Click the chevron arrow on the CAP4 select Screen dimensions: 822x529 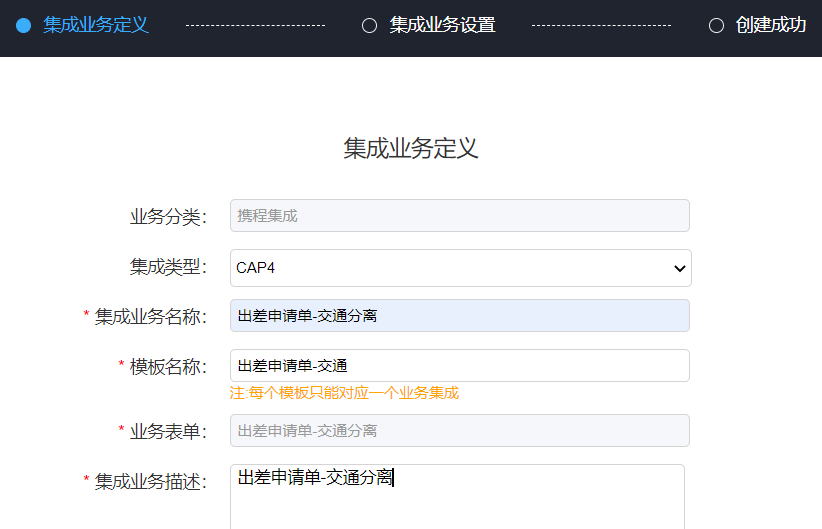[680, 268]
